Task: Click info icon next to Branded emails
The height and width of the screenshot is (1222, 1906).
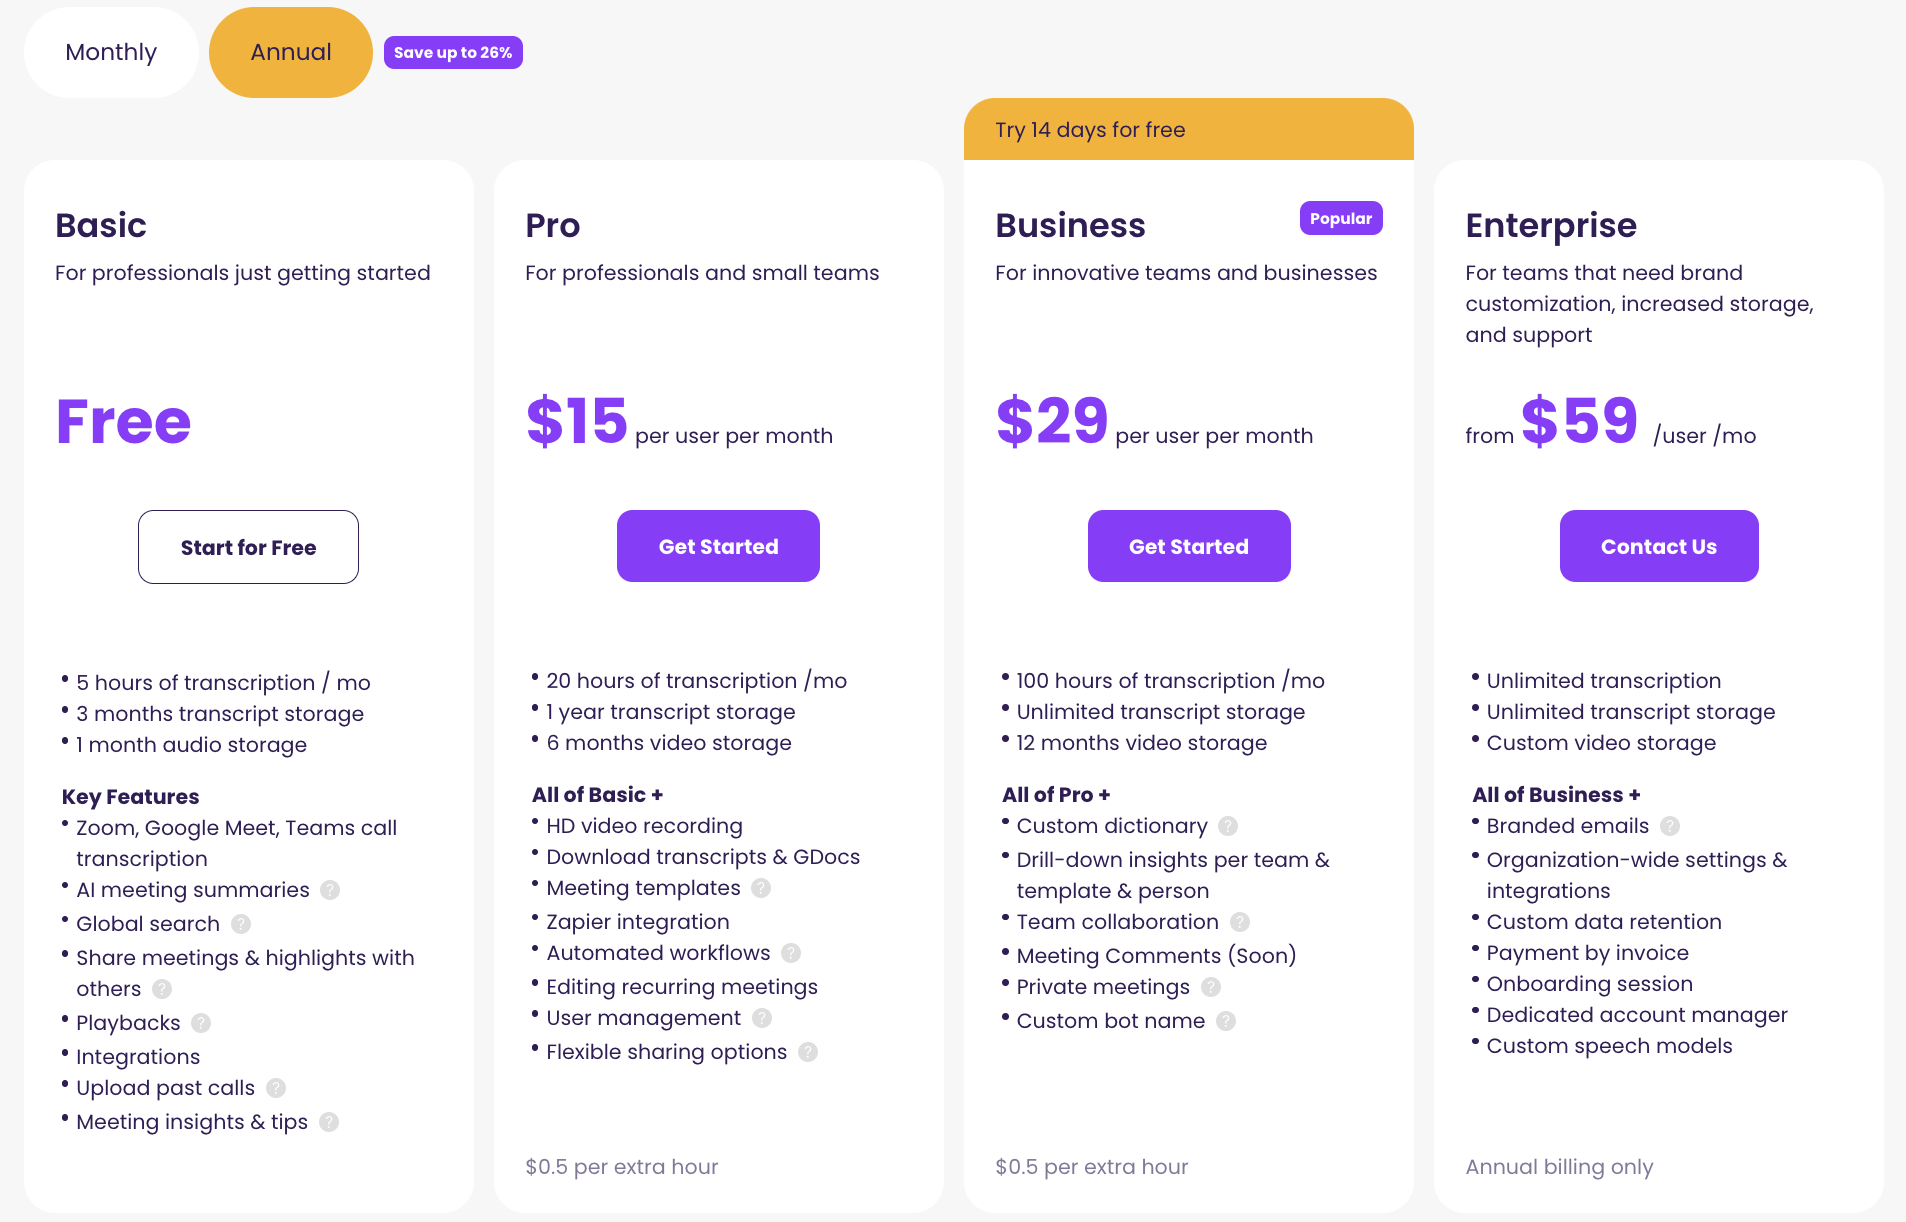Action: click(1670, 826)
